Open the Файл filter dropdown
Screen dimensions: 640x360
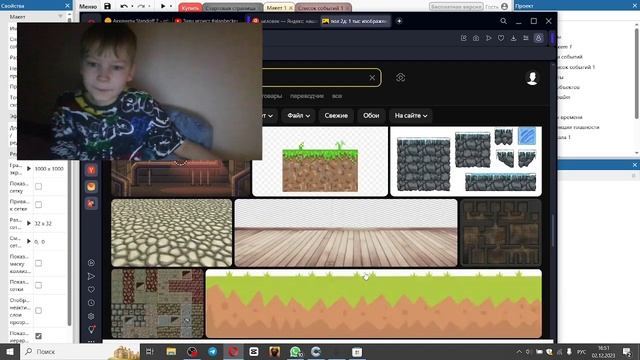(x=298, y=116)
